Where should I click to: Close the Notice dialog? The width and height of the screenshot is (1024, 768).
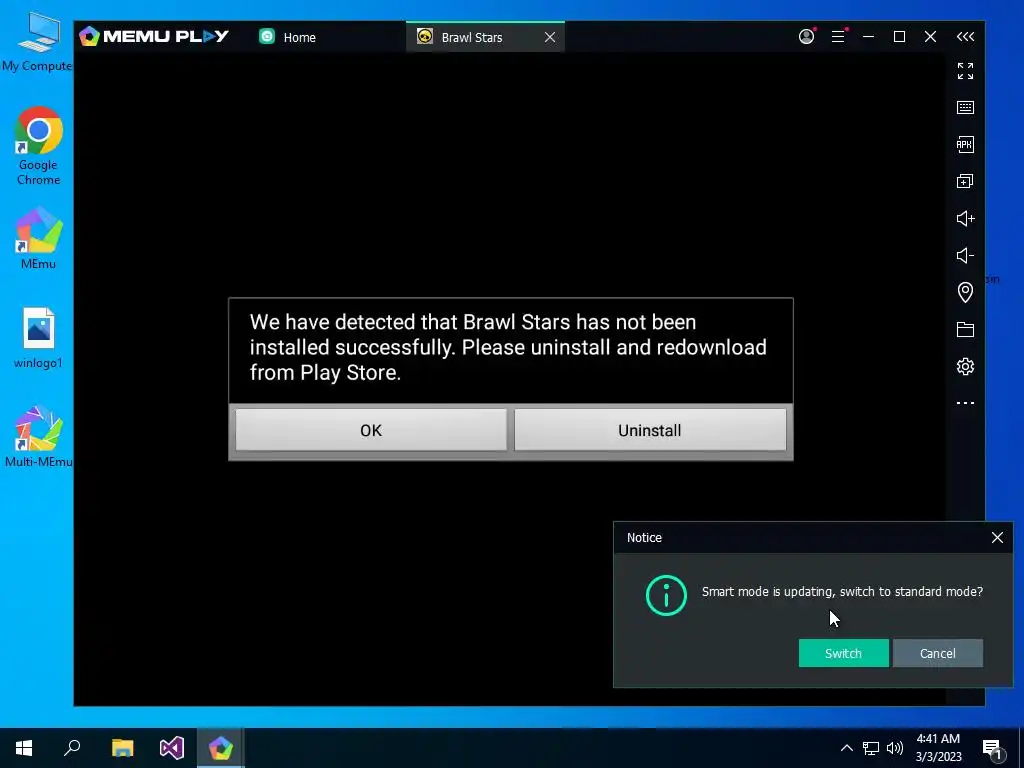click(x=997, y=537)
